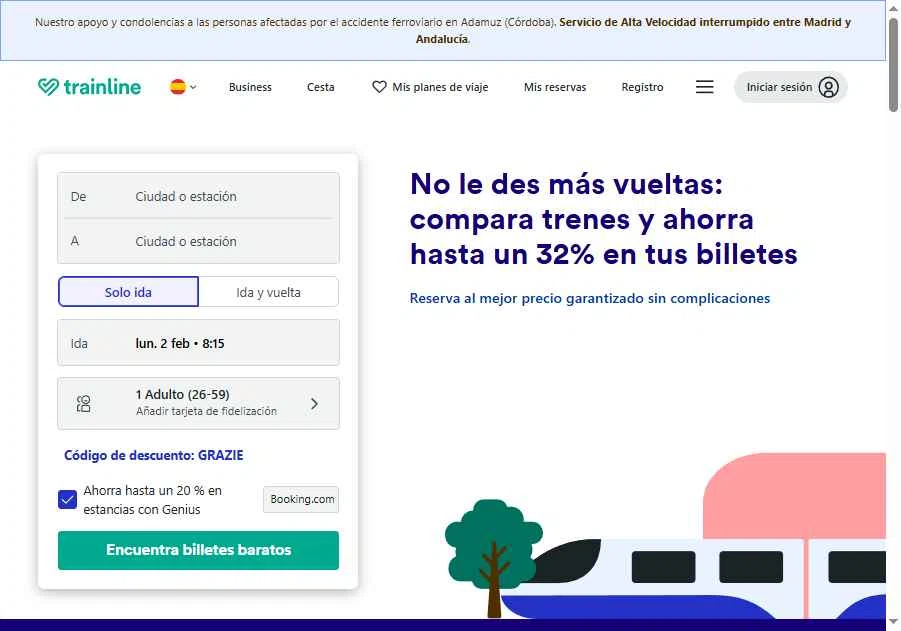Click the passenger icon in traveller row

point(84,403)
